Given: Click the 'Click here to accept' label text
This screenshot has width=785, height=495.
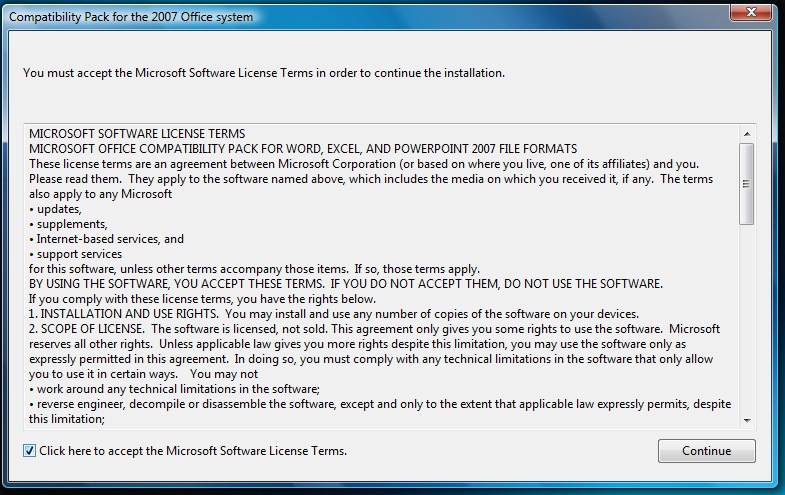Looking at the screenshot, I should (193, 451).
